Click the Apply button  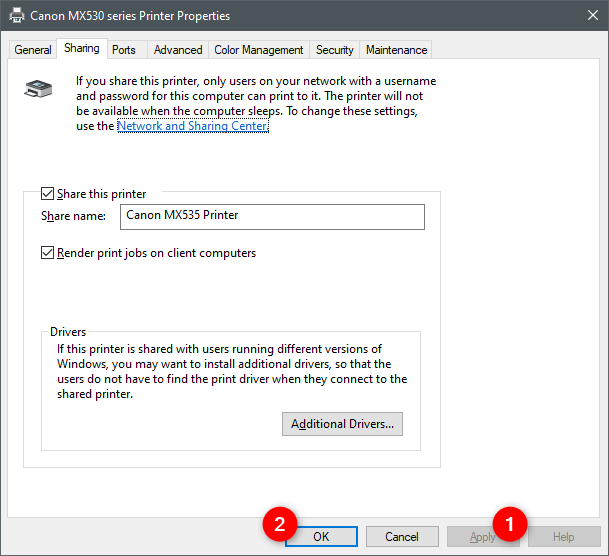(x=483, y=537)
